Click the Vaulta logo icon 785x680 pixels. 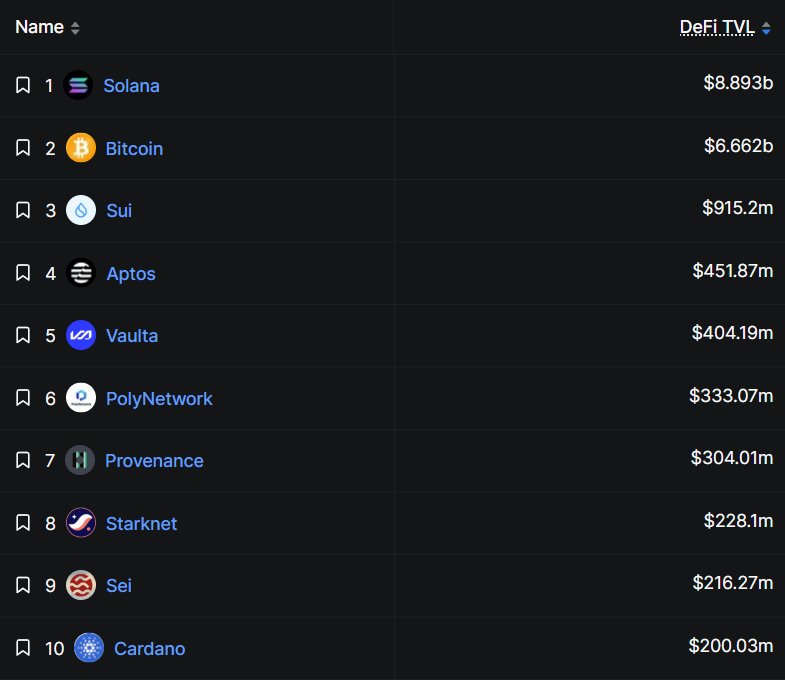click(x=81, y=336)
